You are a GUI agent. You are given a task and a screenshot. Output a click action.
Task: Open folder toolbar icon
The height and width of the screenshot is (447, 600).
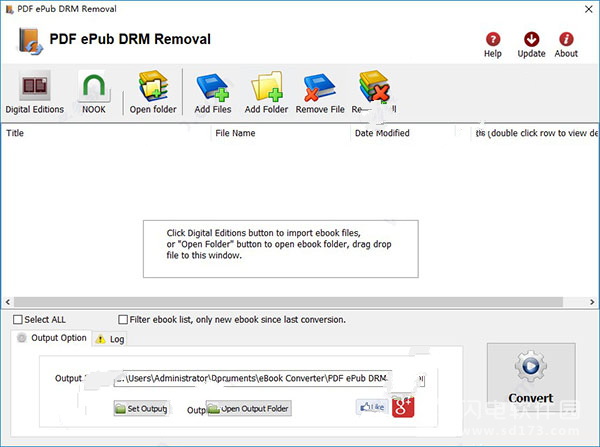pyautogui.click(x=153, y=93)
